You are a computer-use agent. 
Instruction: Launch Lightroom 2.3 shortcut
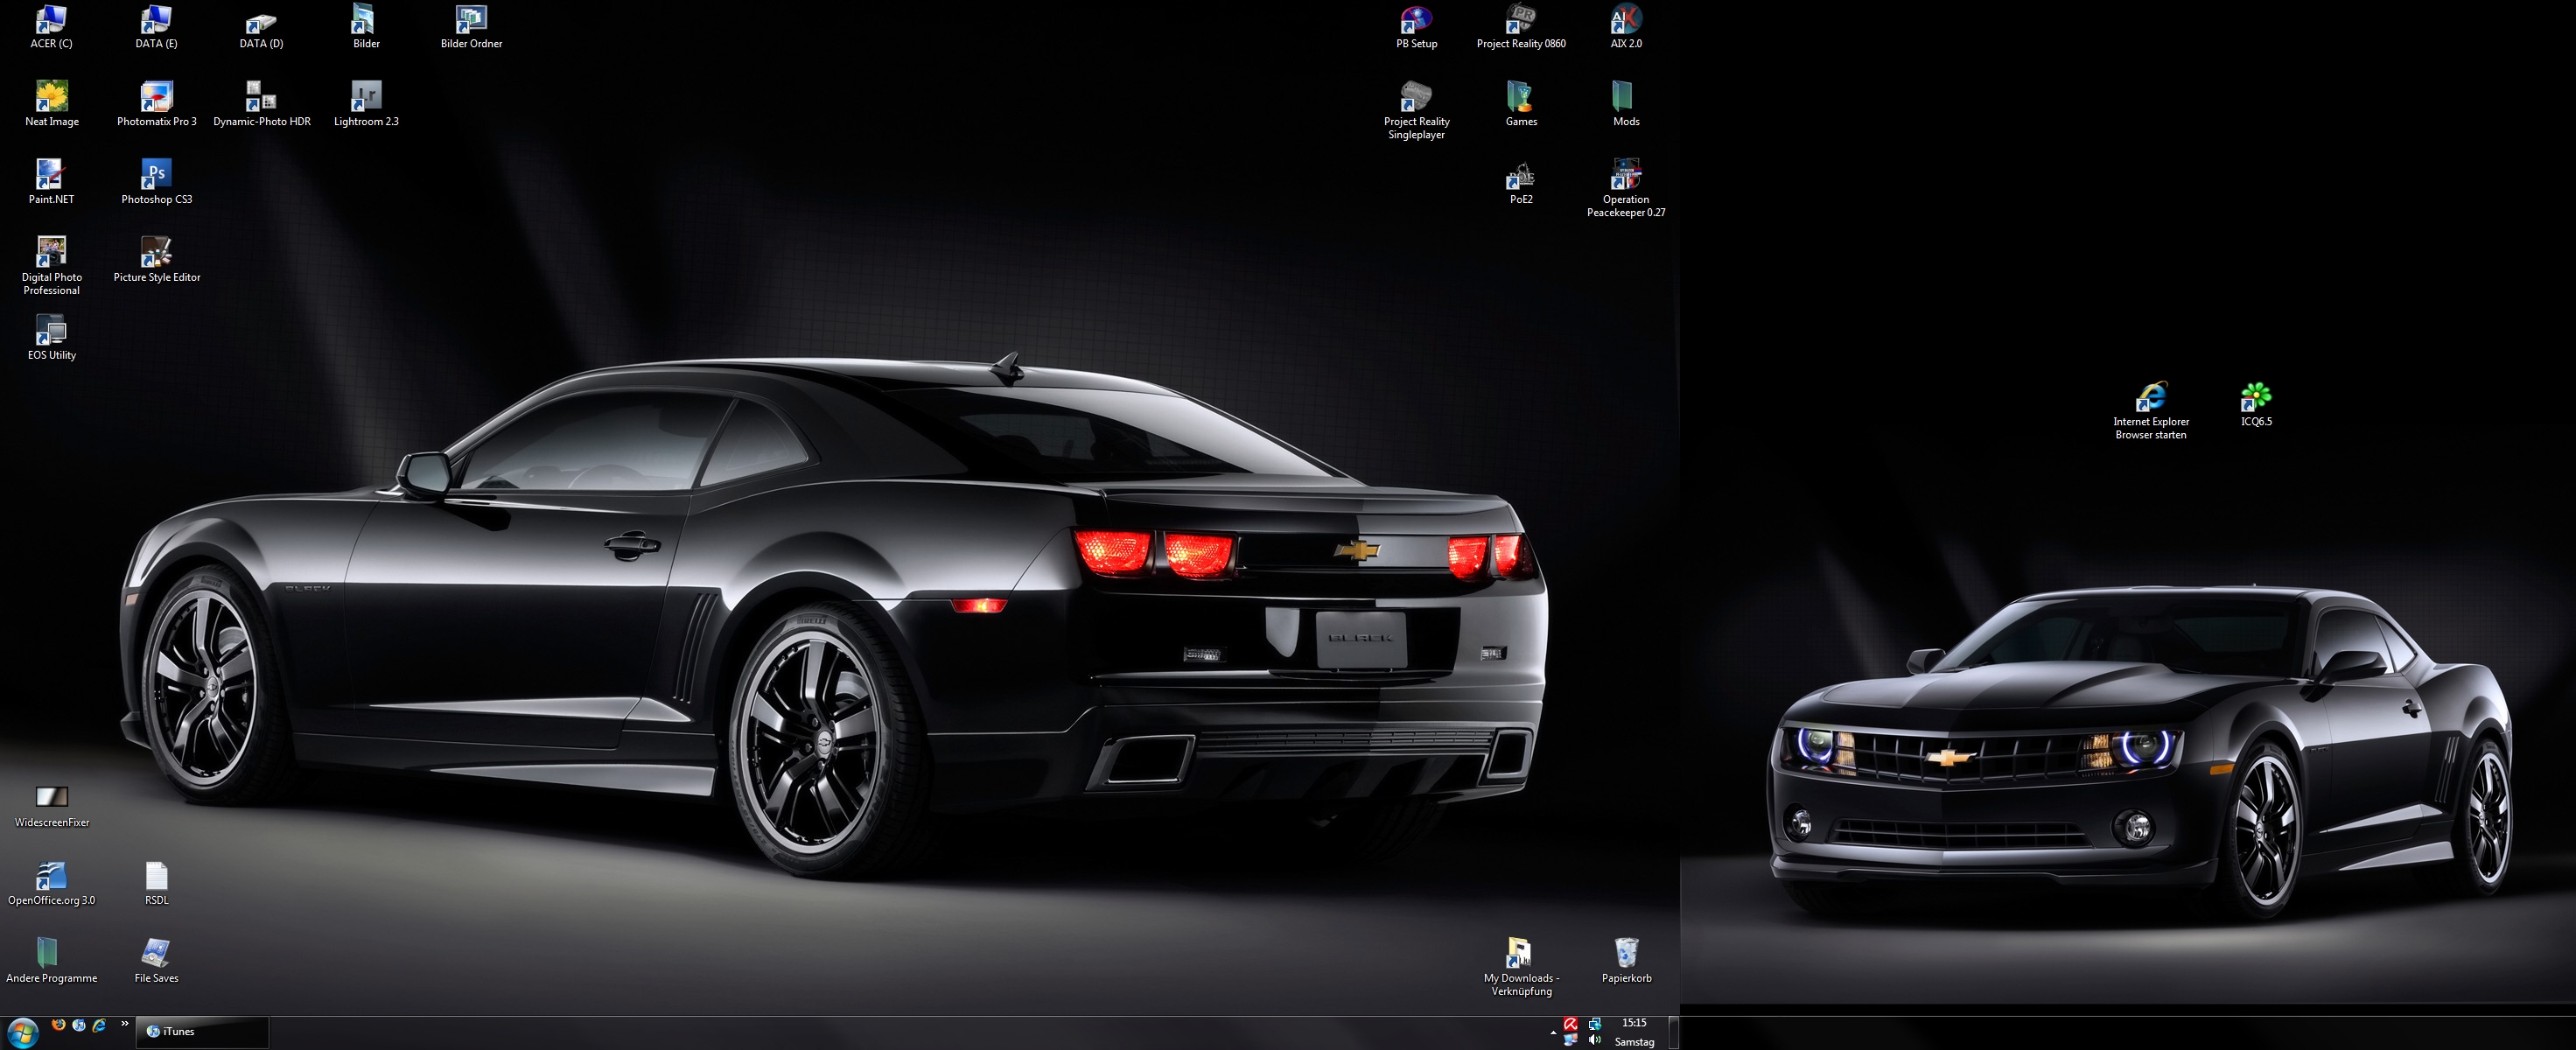[x=366, y=104]
